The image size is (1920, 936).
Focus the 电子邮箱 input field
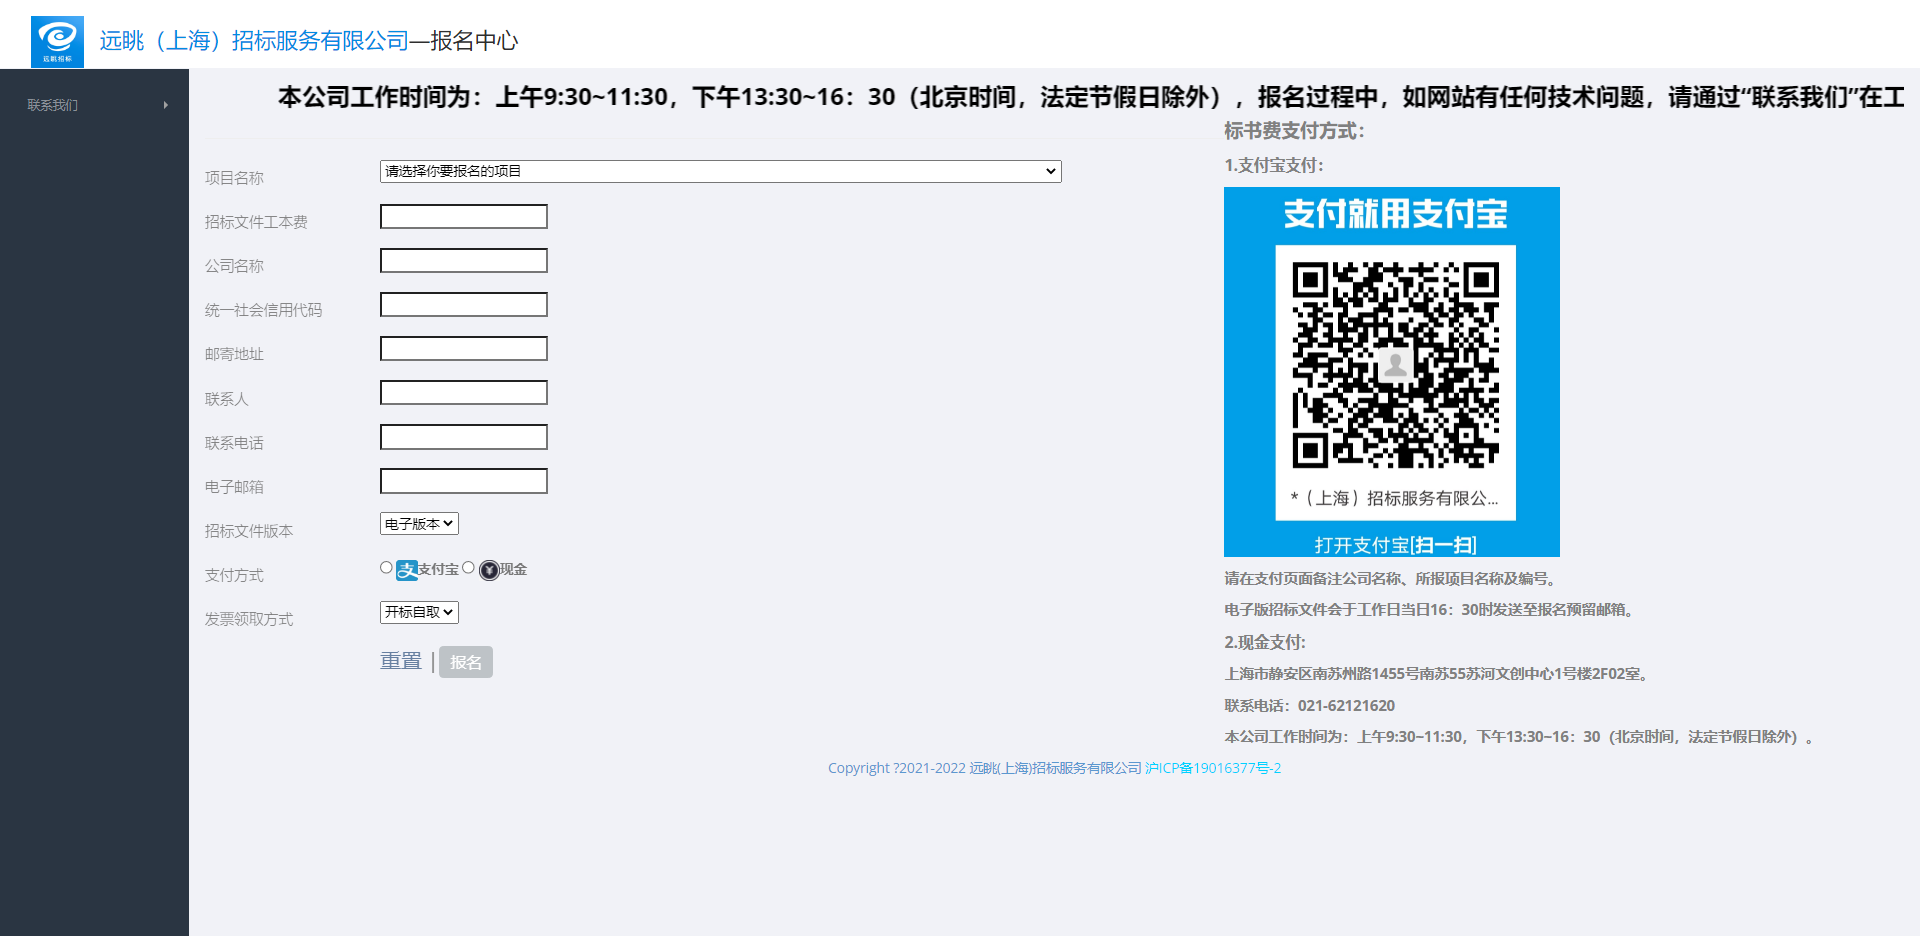click(464, 481)
